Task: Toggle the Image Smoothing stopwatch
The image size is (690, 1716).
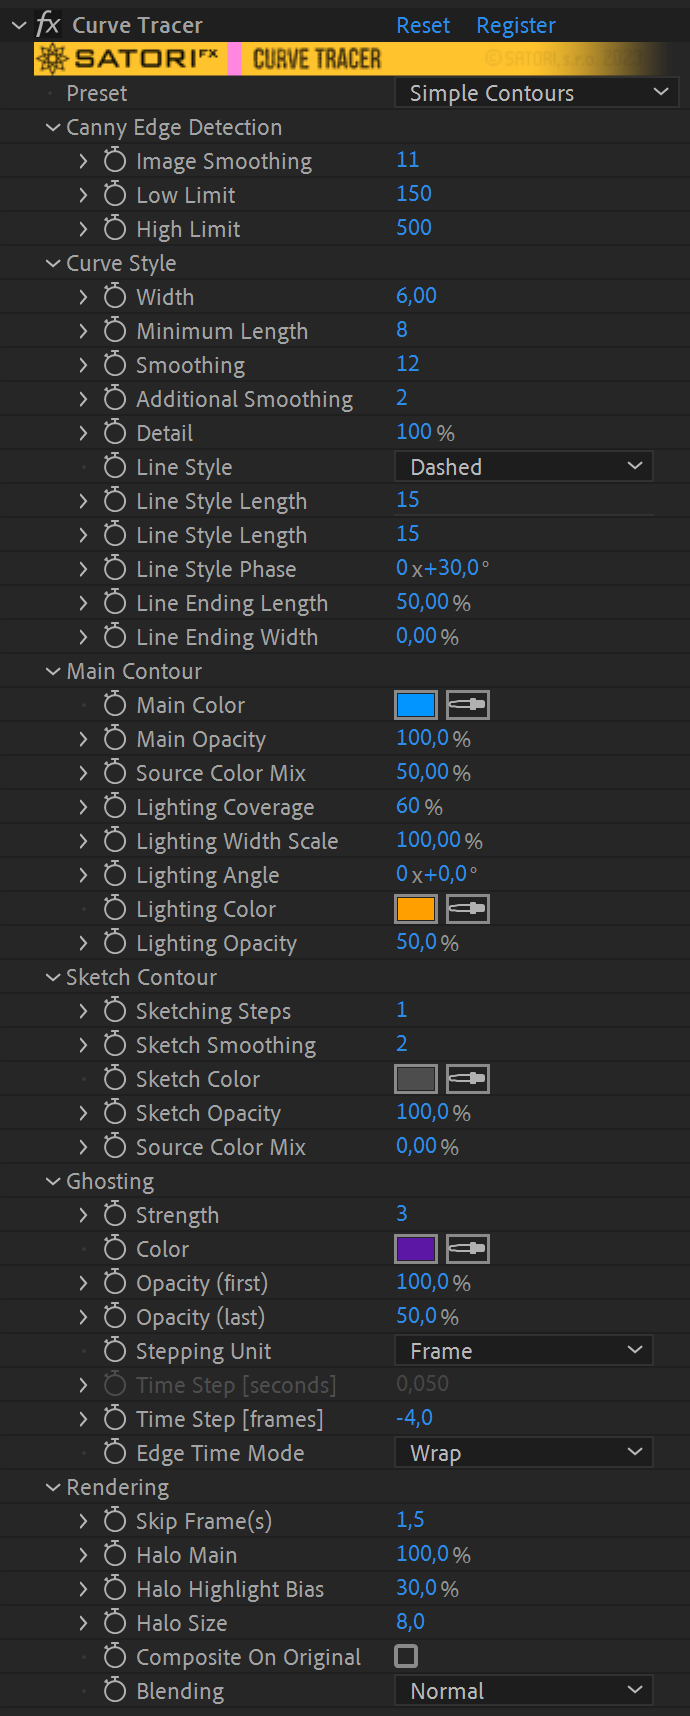Action: pos(115,161)
